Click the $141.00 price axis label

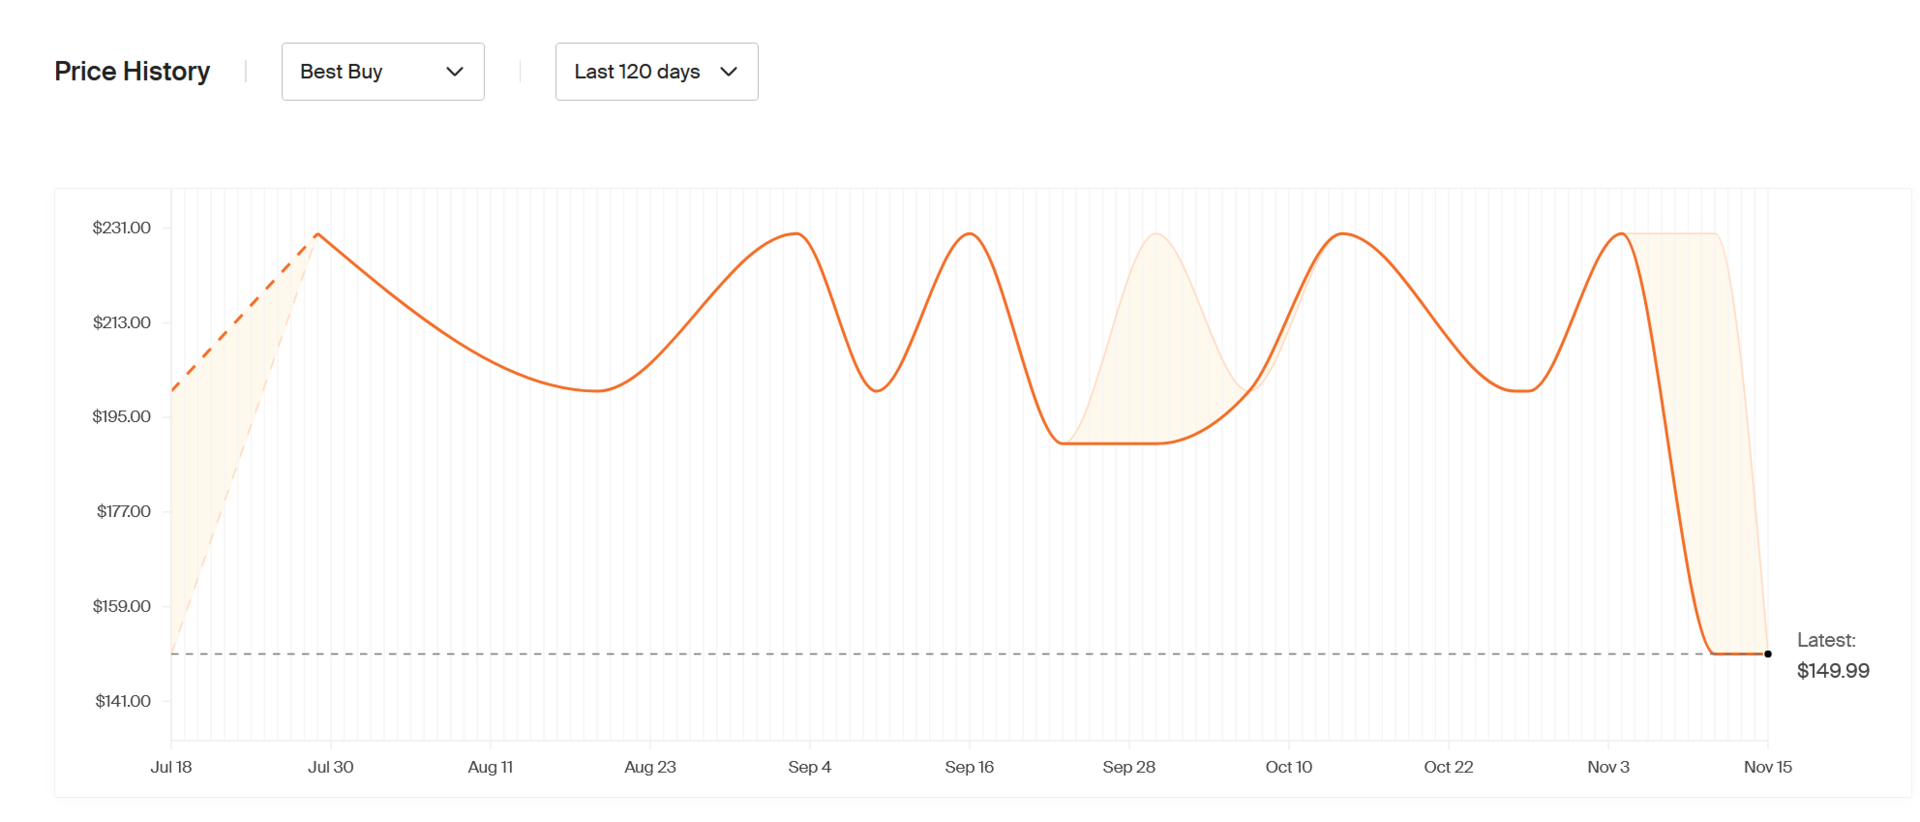pyautogui.click(x=123, y=701)
